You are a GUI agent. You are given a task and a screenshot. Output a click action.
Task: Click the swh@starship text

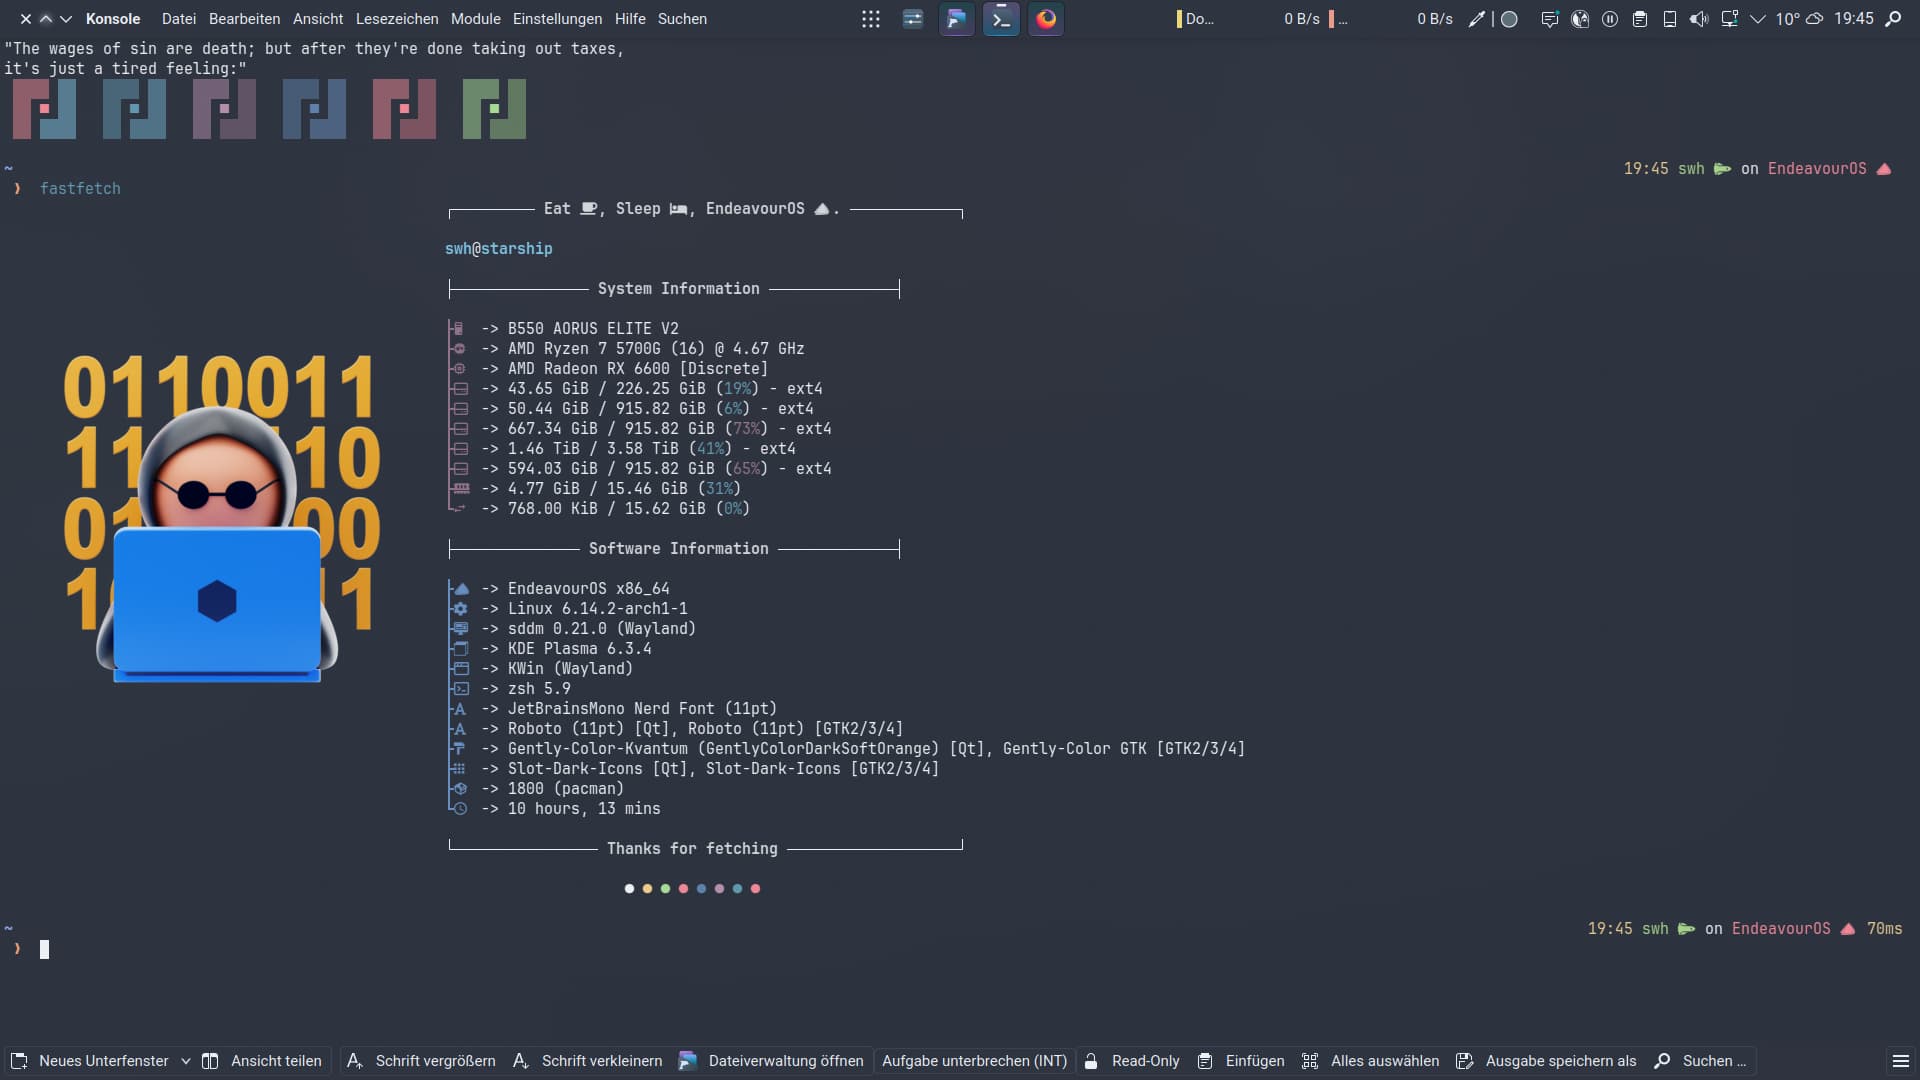[499, 249]
